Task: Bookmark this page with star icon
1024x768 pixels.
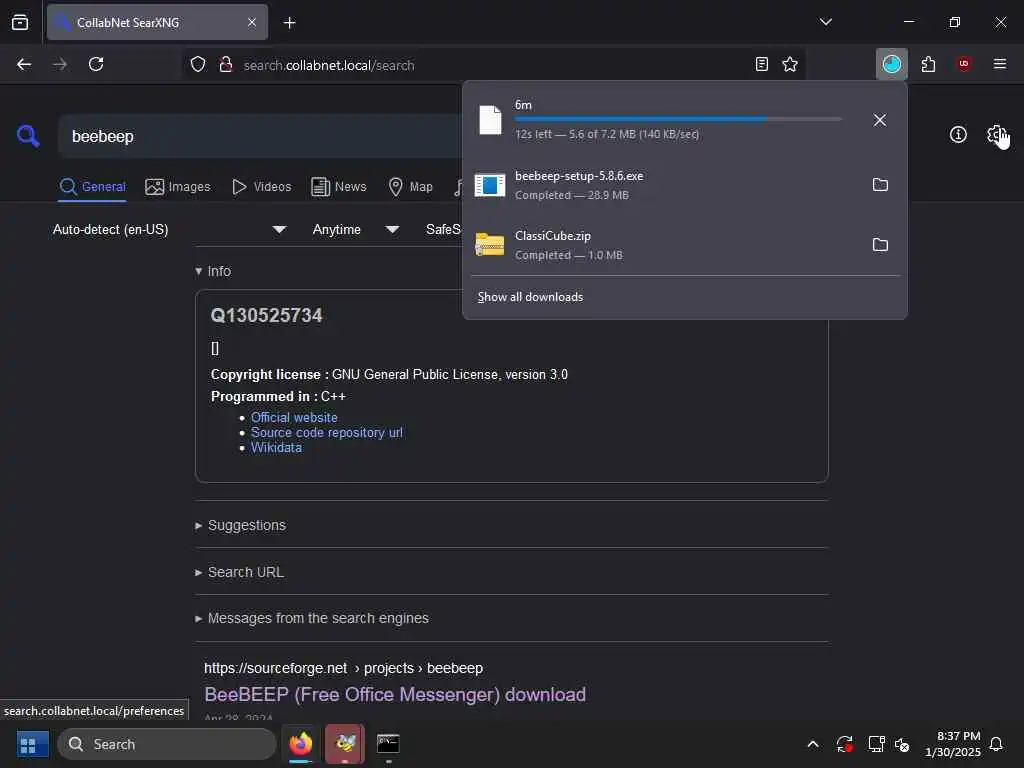Action: (x=790, y=64)
